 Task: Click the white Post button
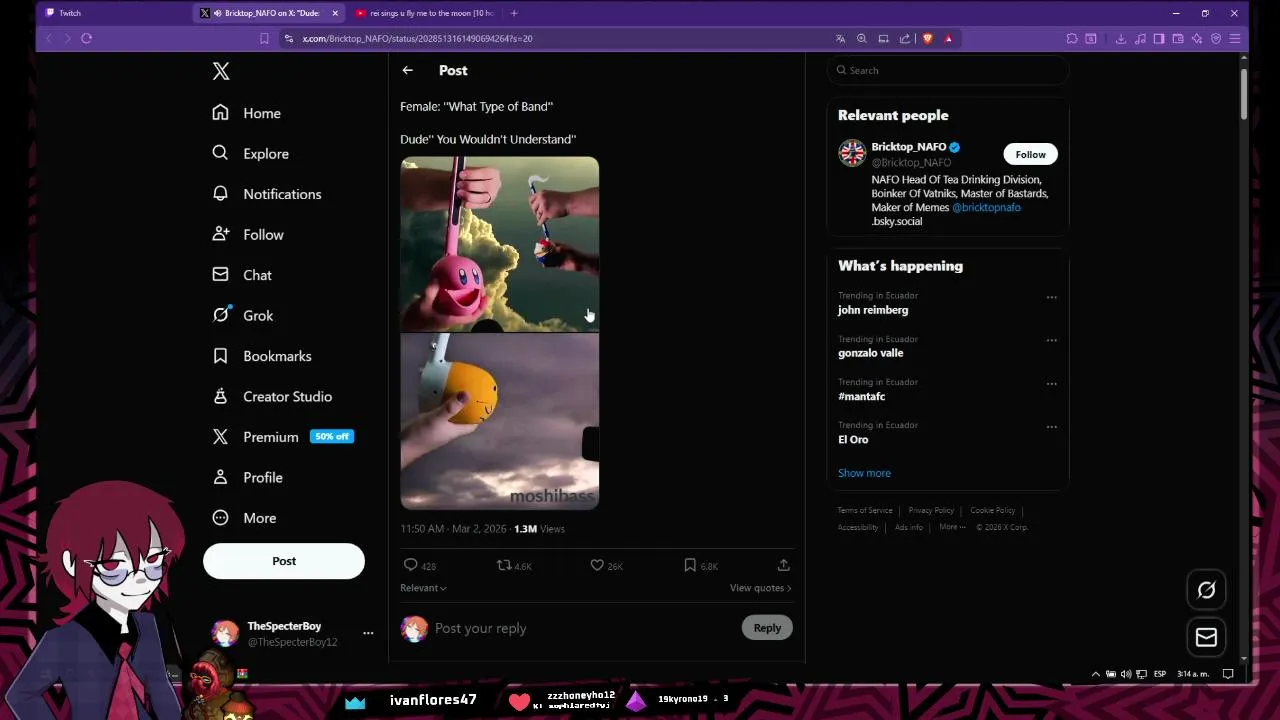click(x=284, y=561)
